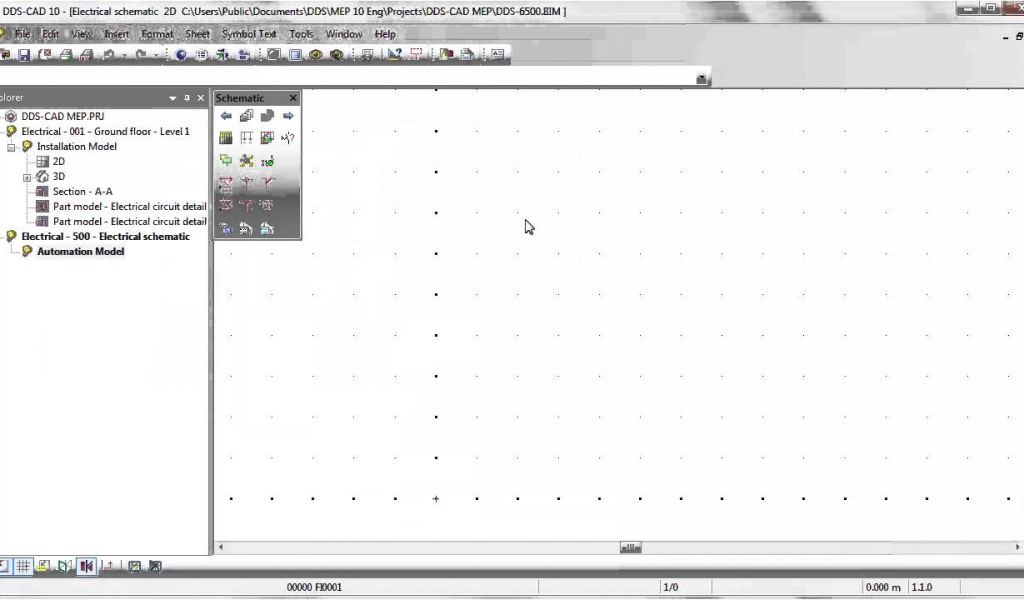Open the explorer panel dropdown arrow
The width and height of the screenshot is (1024, 600).
point(173,98)
